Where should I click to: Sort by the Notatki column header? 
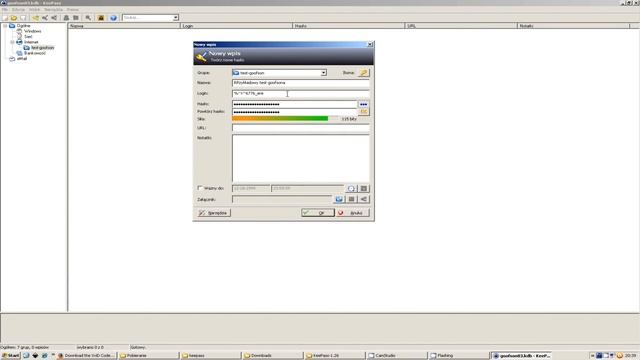coord(573,26)
